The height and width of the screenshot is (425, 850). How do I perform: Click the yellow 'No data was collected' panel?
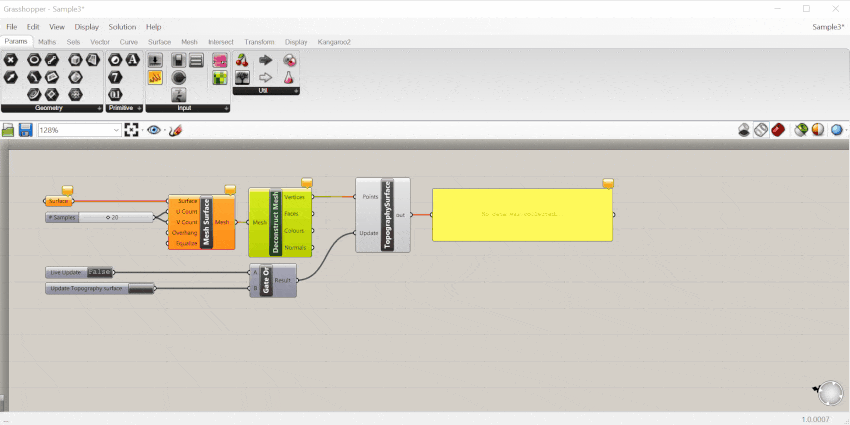pos(523,215)
